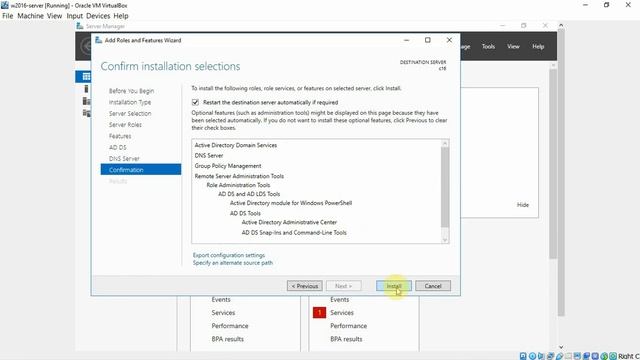Click the selections list vertical scrollbar thumb
The image size is (640, 360).
(x=445, y=187)
